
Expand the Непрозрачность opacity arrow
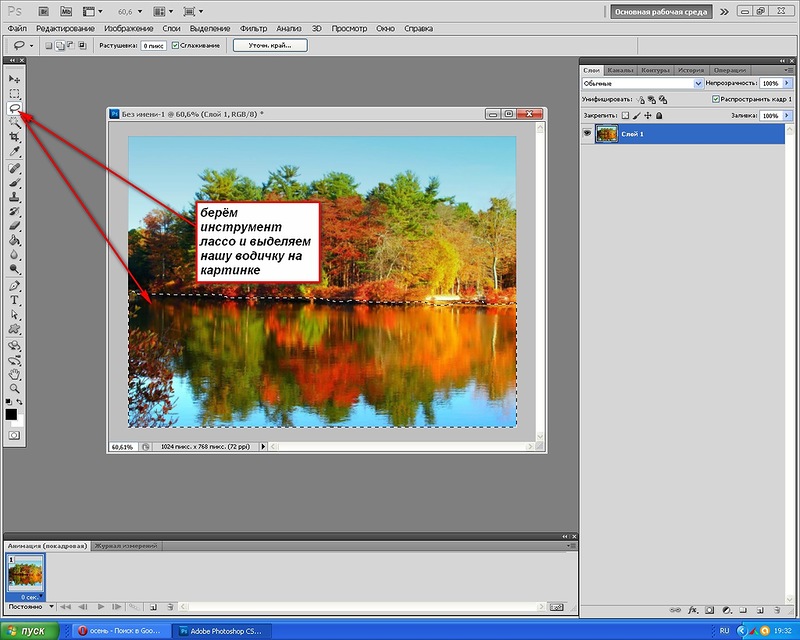click(x=787, y=83)
